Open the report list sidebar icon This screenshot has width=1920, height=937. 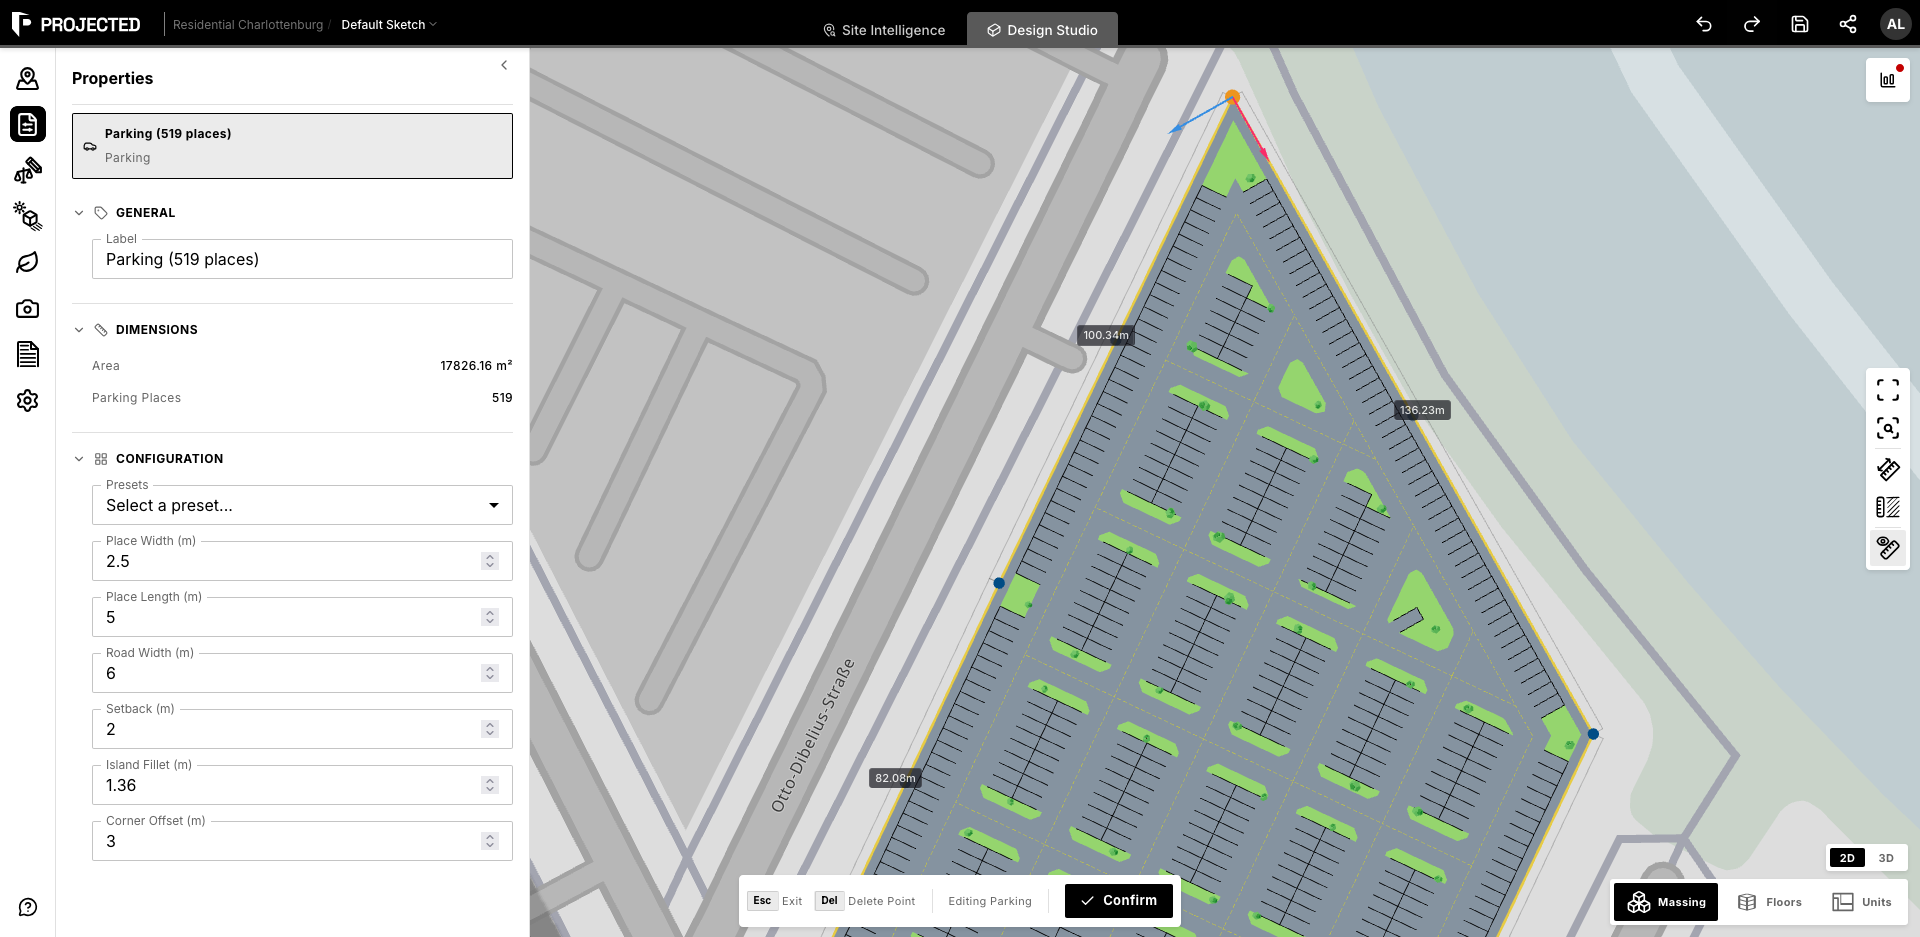[x=28, y=354]
